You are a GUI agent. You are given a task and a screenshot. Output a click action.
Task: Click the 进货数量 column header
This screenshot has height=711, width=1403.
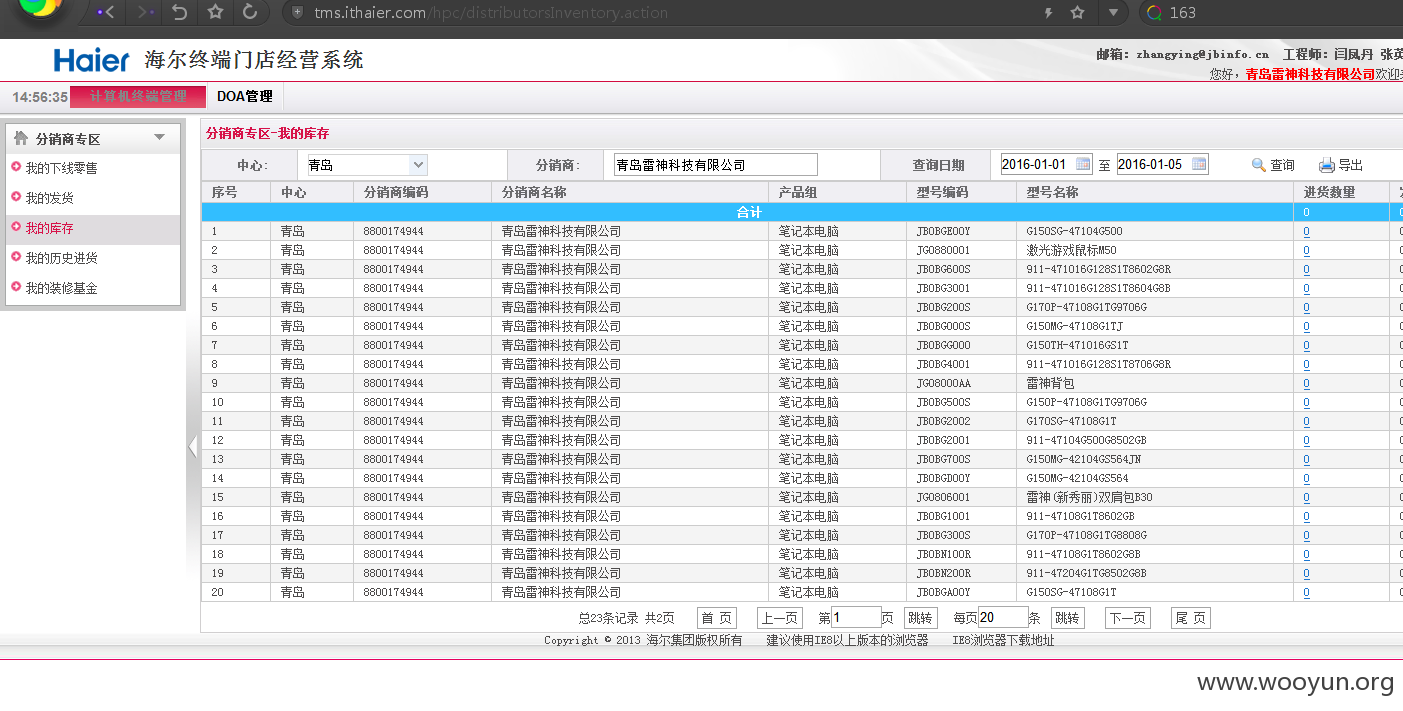[1341, 192]
